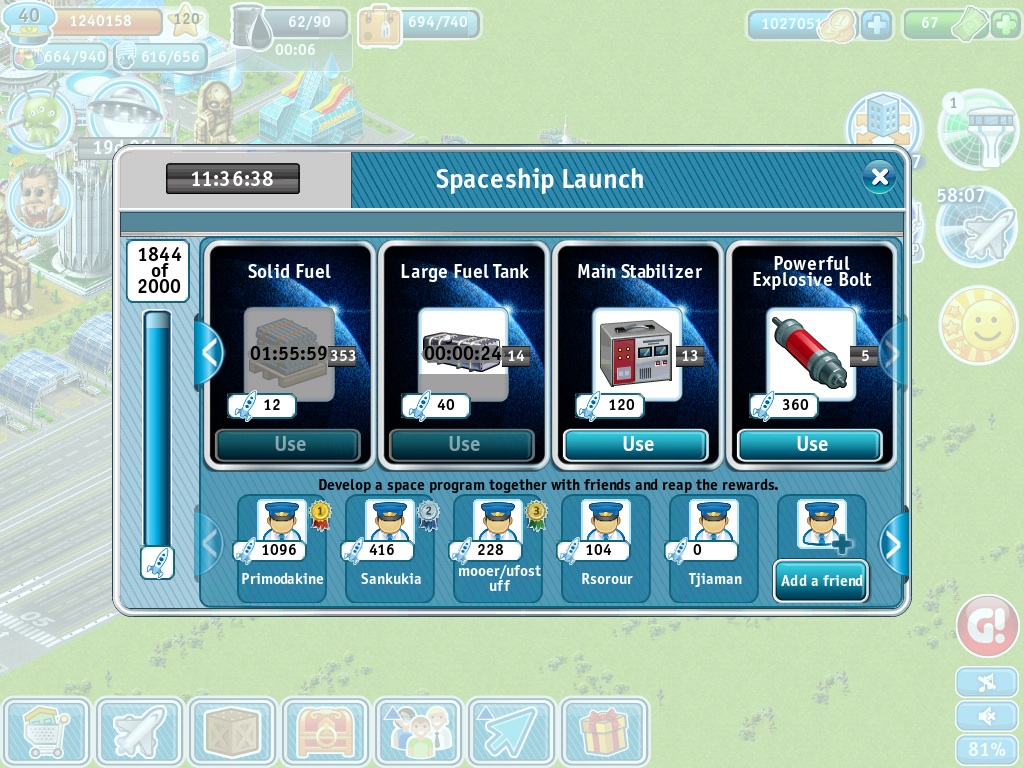Add coins with the blue plus button
Image resolution: width=1024 pixels, height=768 pixels.
pyautogui.click(x=876, y=25)
